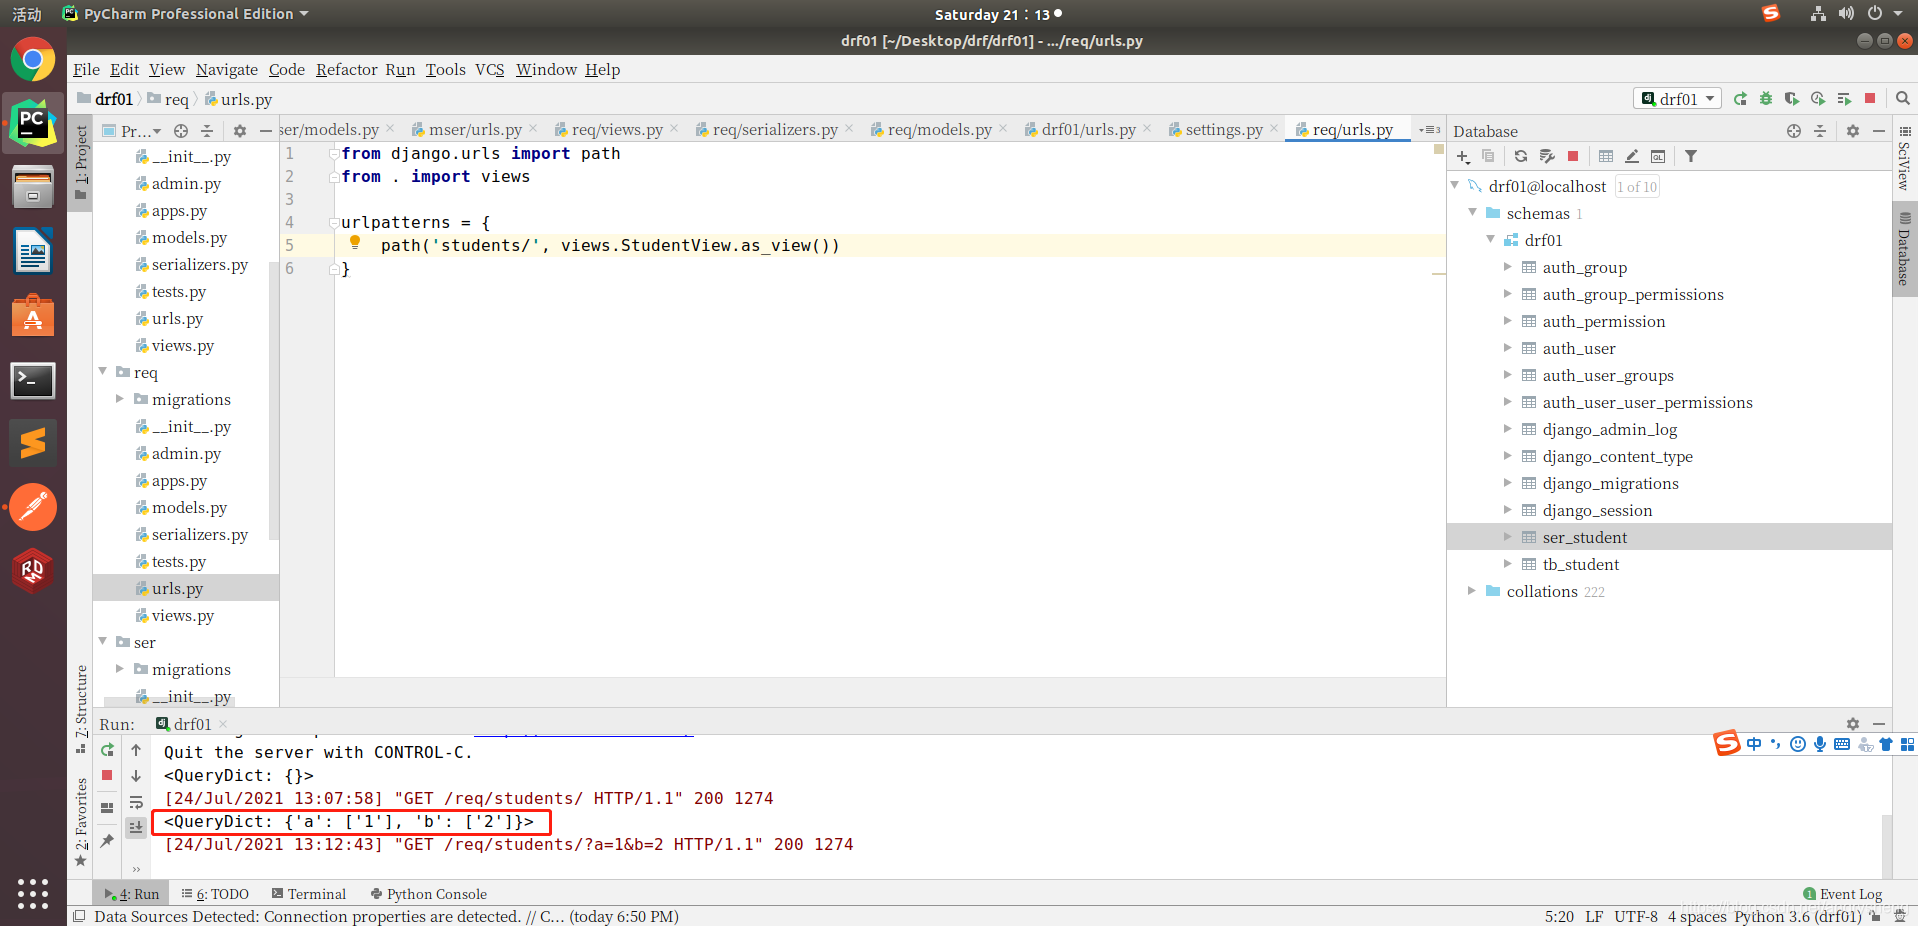Open data source properties wrench icon

pyautogui.click(x=1547, y=156)
